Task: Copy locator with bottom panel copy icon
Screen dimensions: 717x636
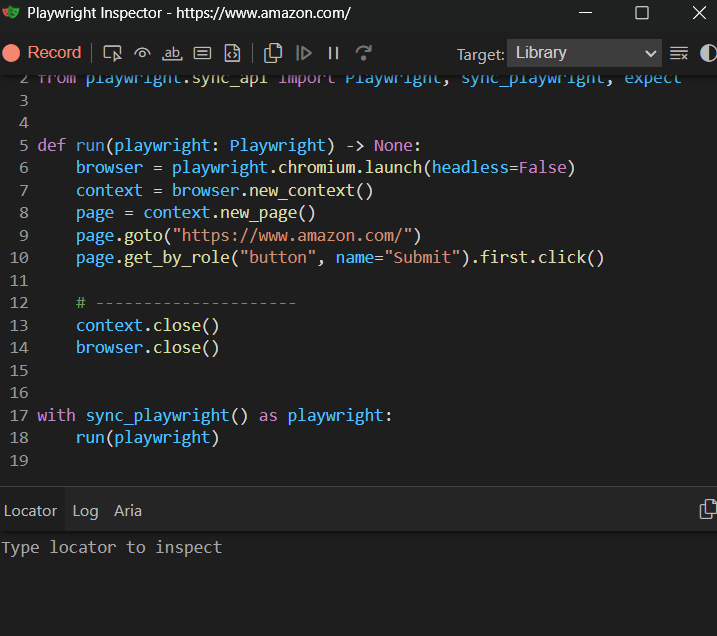Action: pos(708,509)
